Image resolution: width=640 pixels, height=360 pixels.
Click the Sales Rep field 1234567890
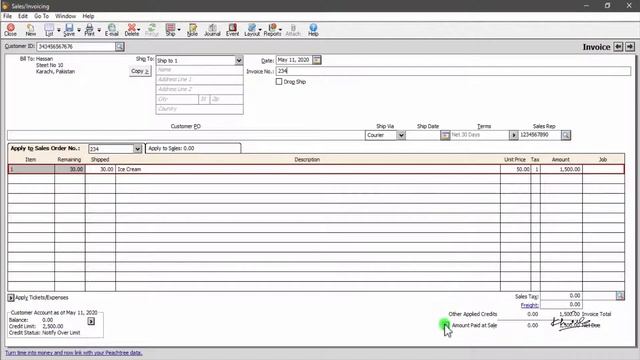click(x=540, y=135)
